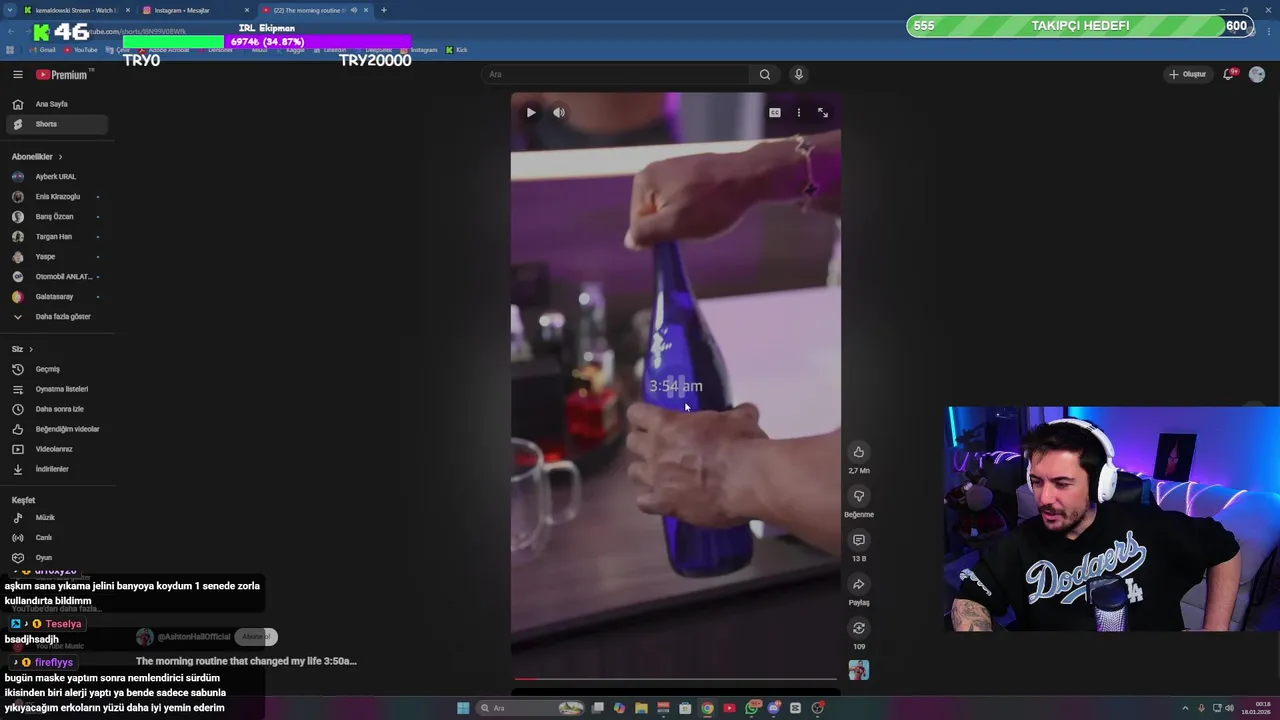Screen dimensions: 1280x720
Task: Open the notifications bell
Action: coord(1228,74)
